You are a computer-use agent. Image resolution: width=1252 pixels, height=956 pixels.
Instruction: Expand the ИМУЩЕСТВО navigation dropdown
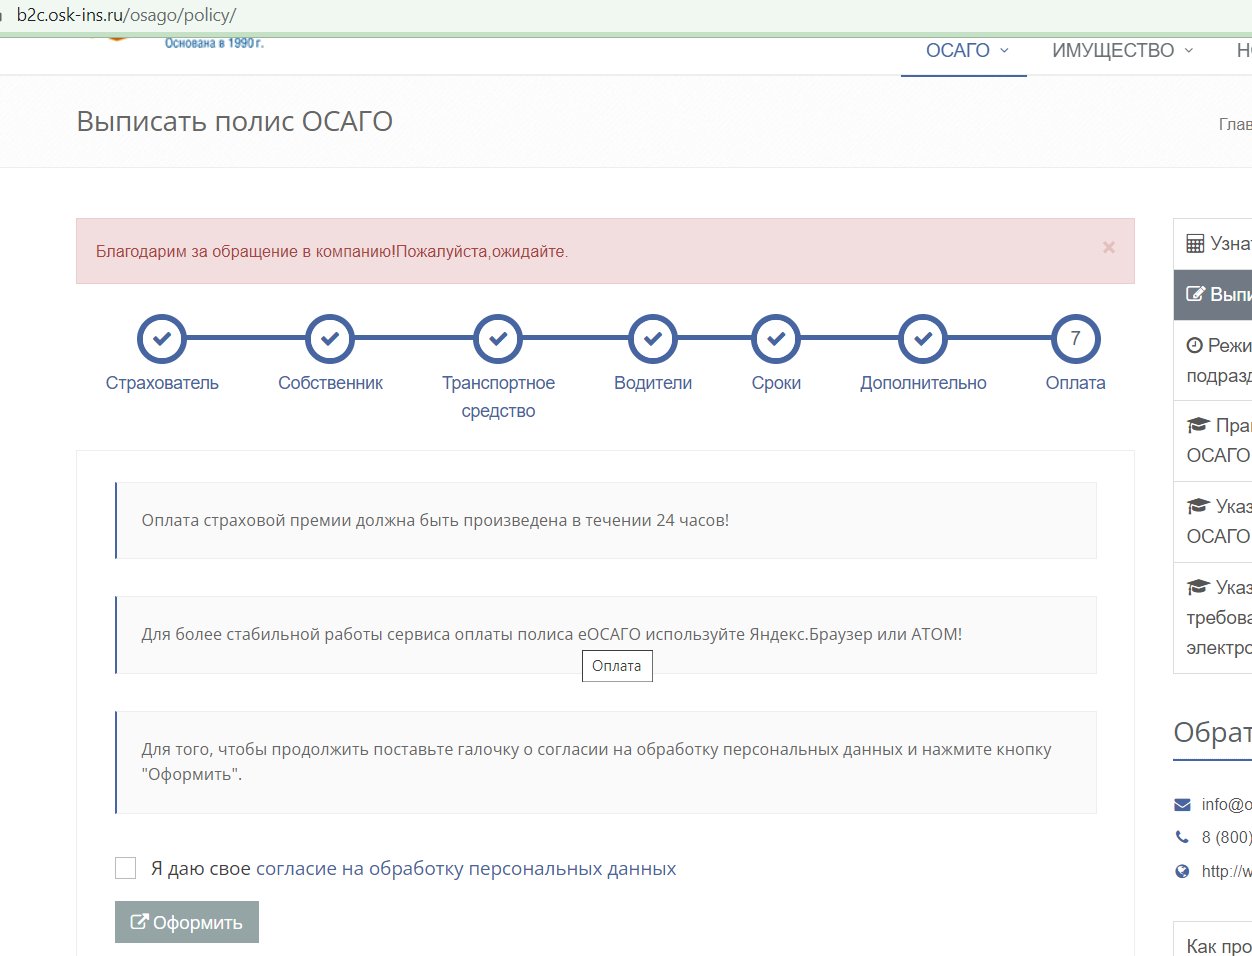[x=1122, y=51]
